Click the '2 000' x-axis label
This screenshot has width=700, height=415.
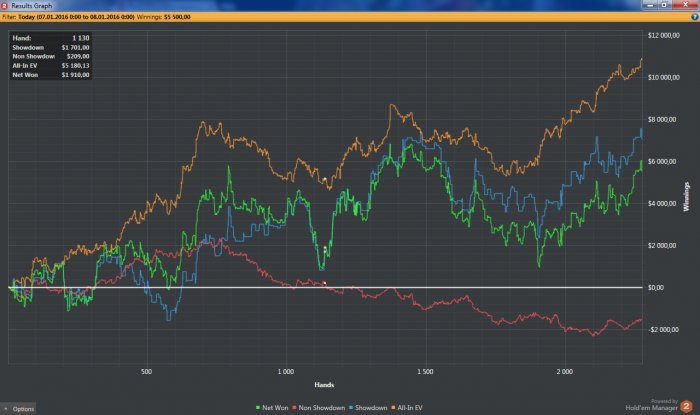pyautogui.click(x=564, y=371)
